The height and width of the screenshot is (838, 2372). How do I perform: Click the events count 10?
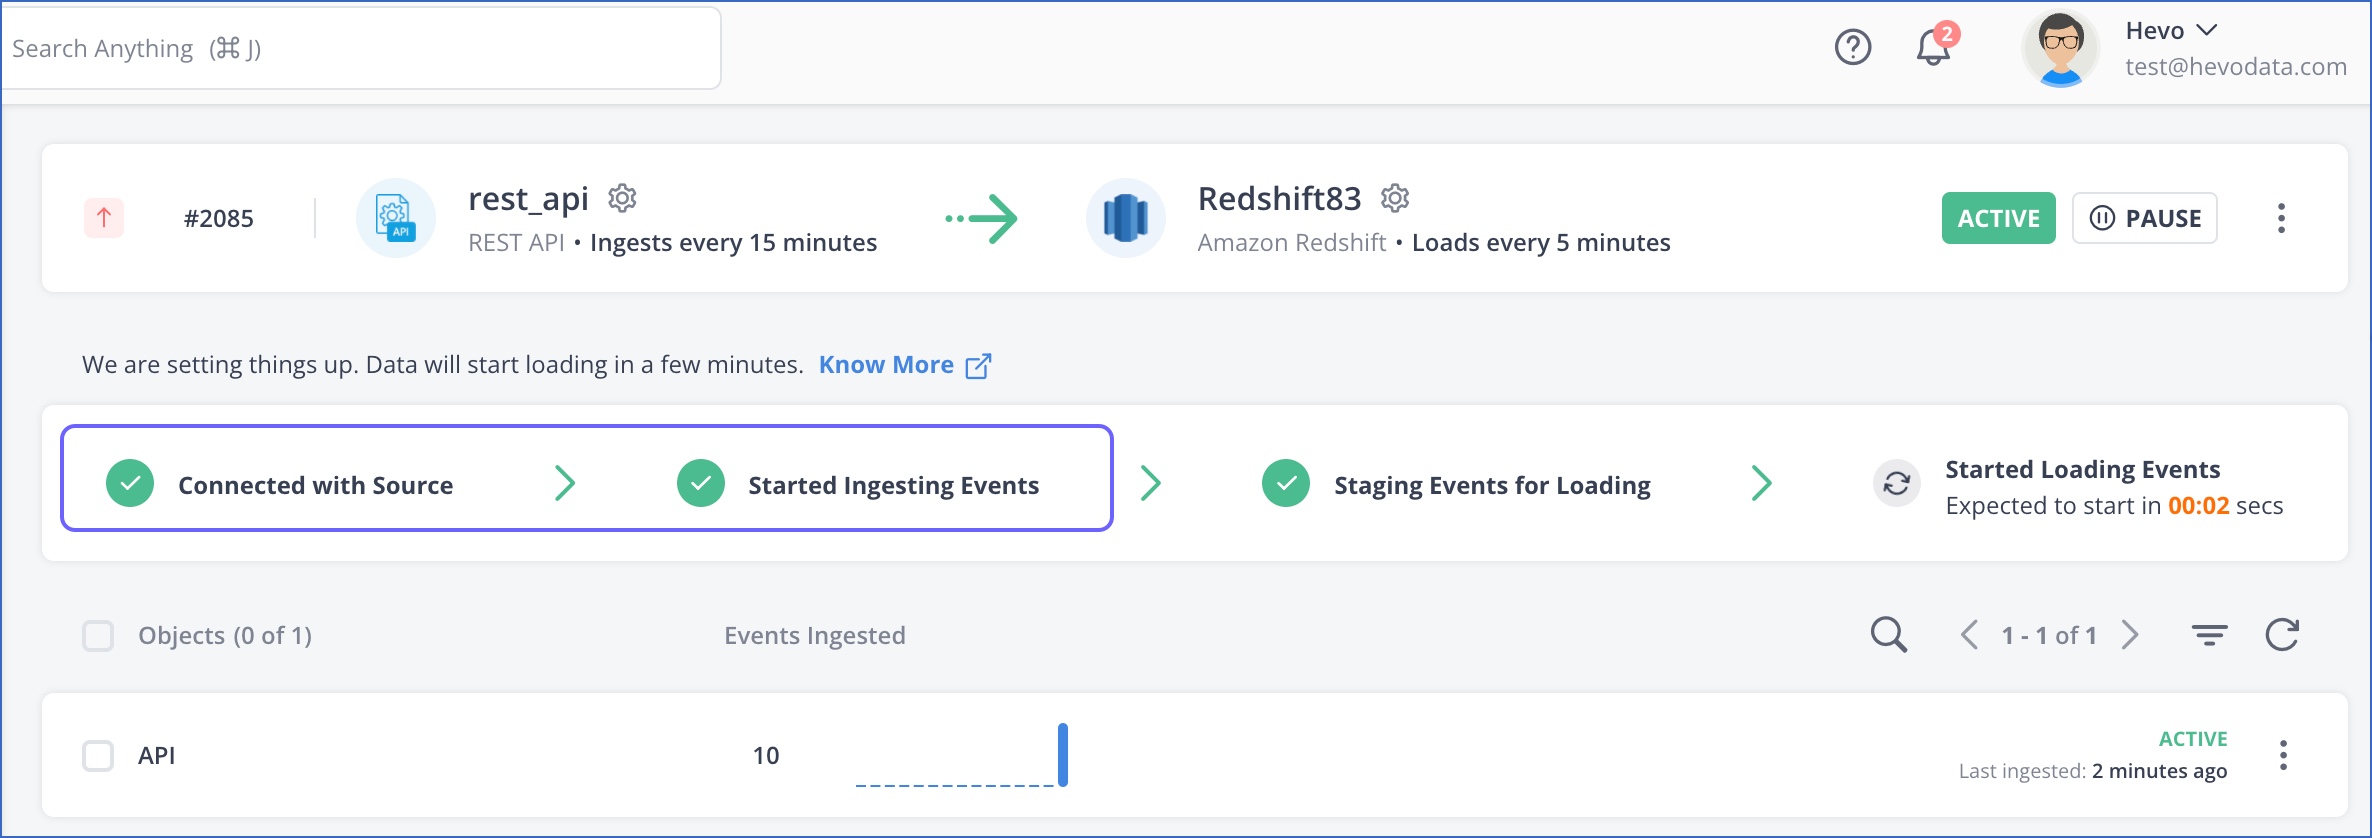tap(766, 756)
